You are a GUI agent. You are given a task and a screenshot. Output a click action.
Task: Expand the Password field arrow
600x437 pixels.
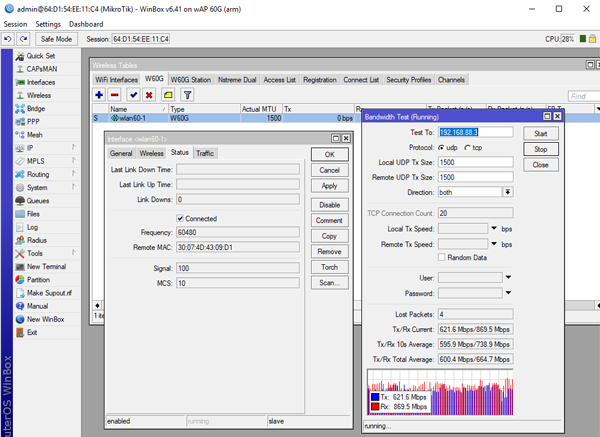pyautogui.click(x=508, y=293)
